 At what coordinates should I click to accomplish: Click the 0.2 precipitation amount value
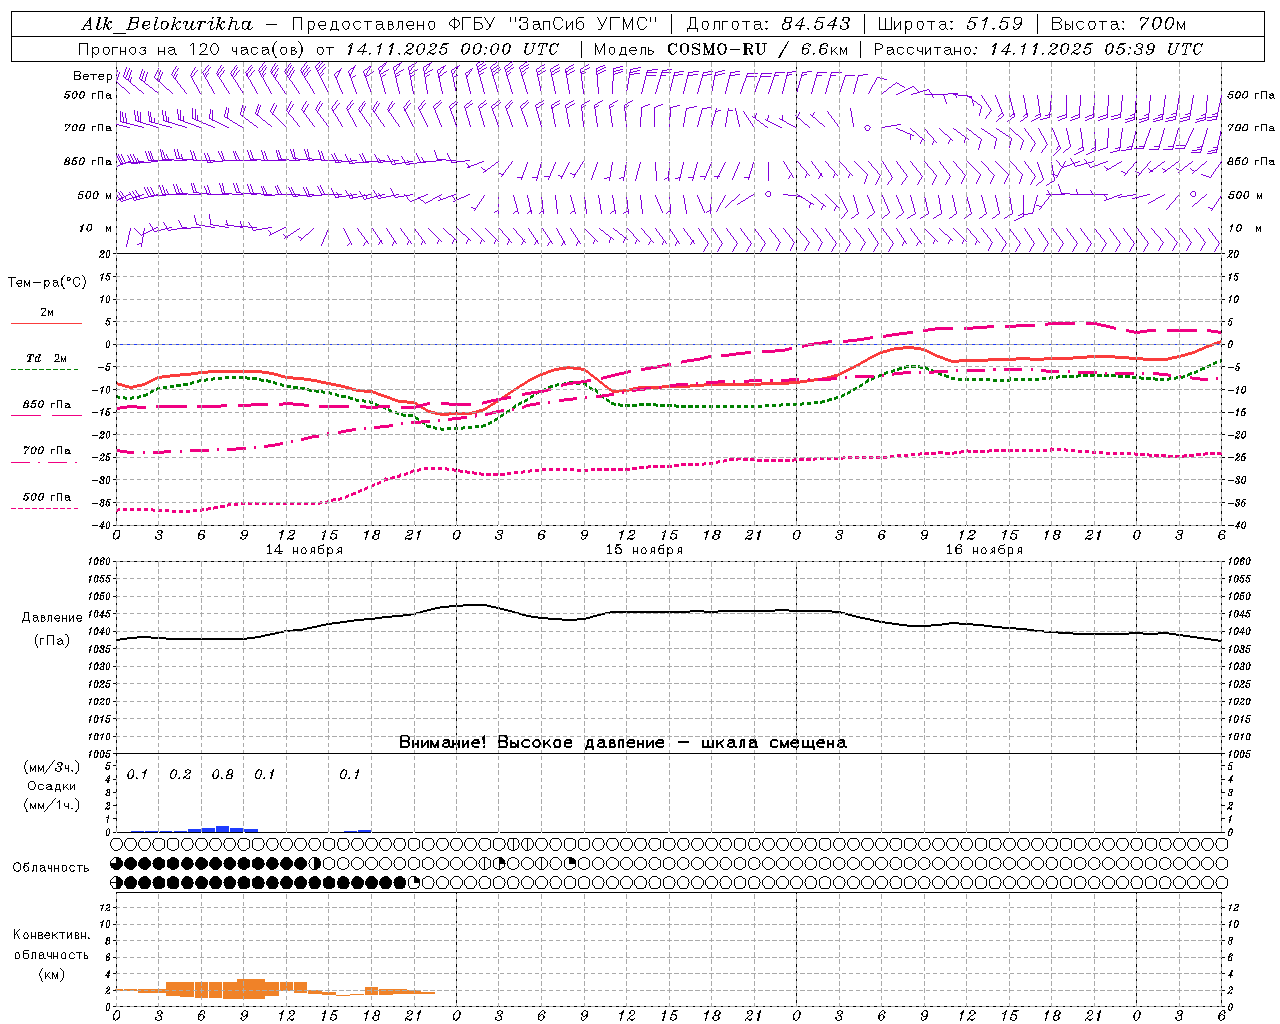(x=180, y=775)
